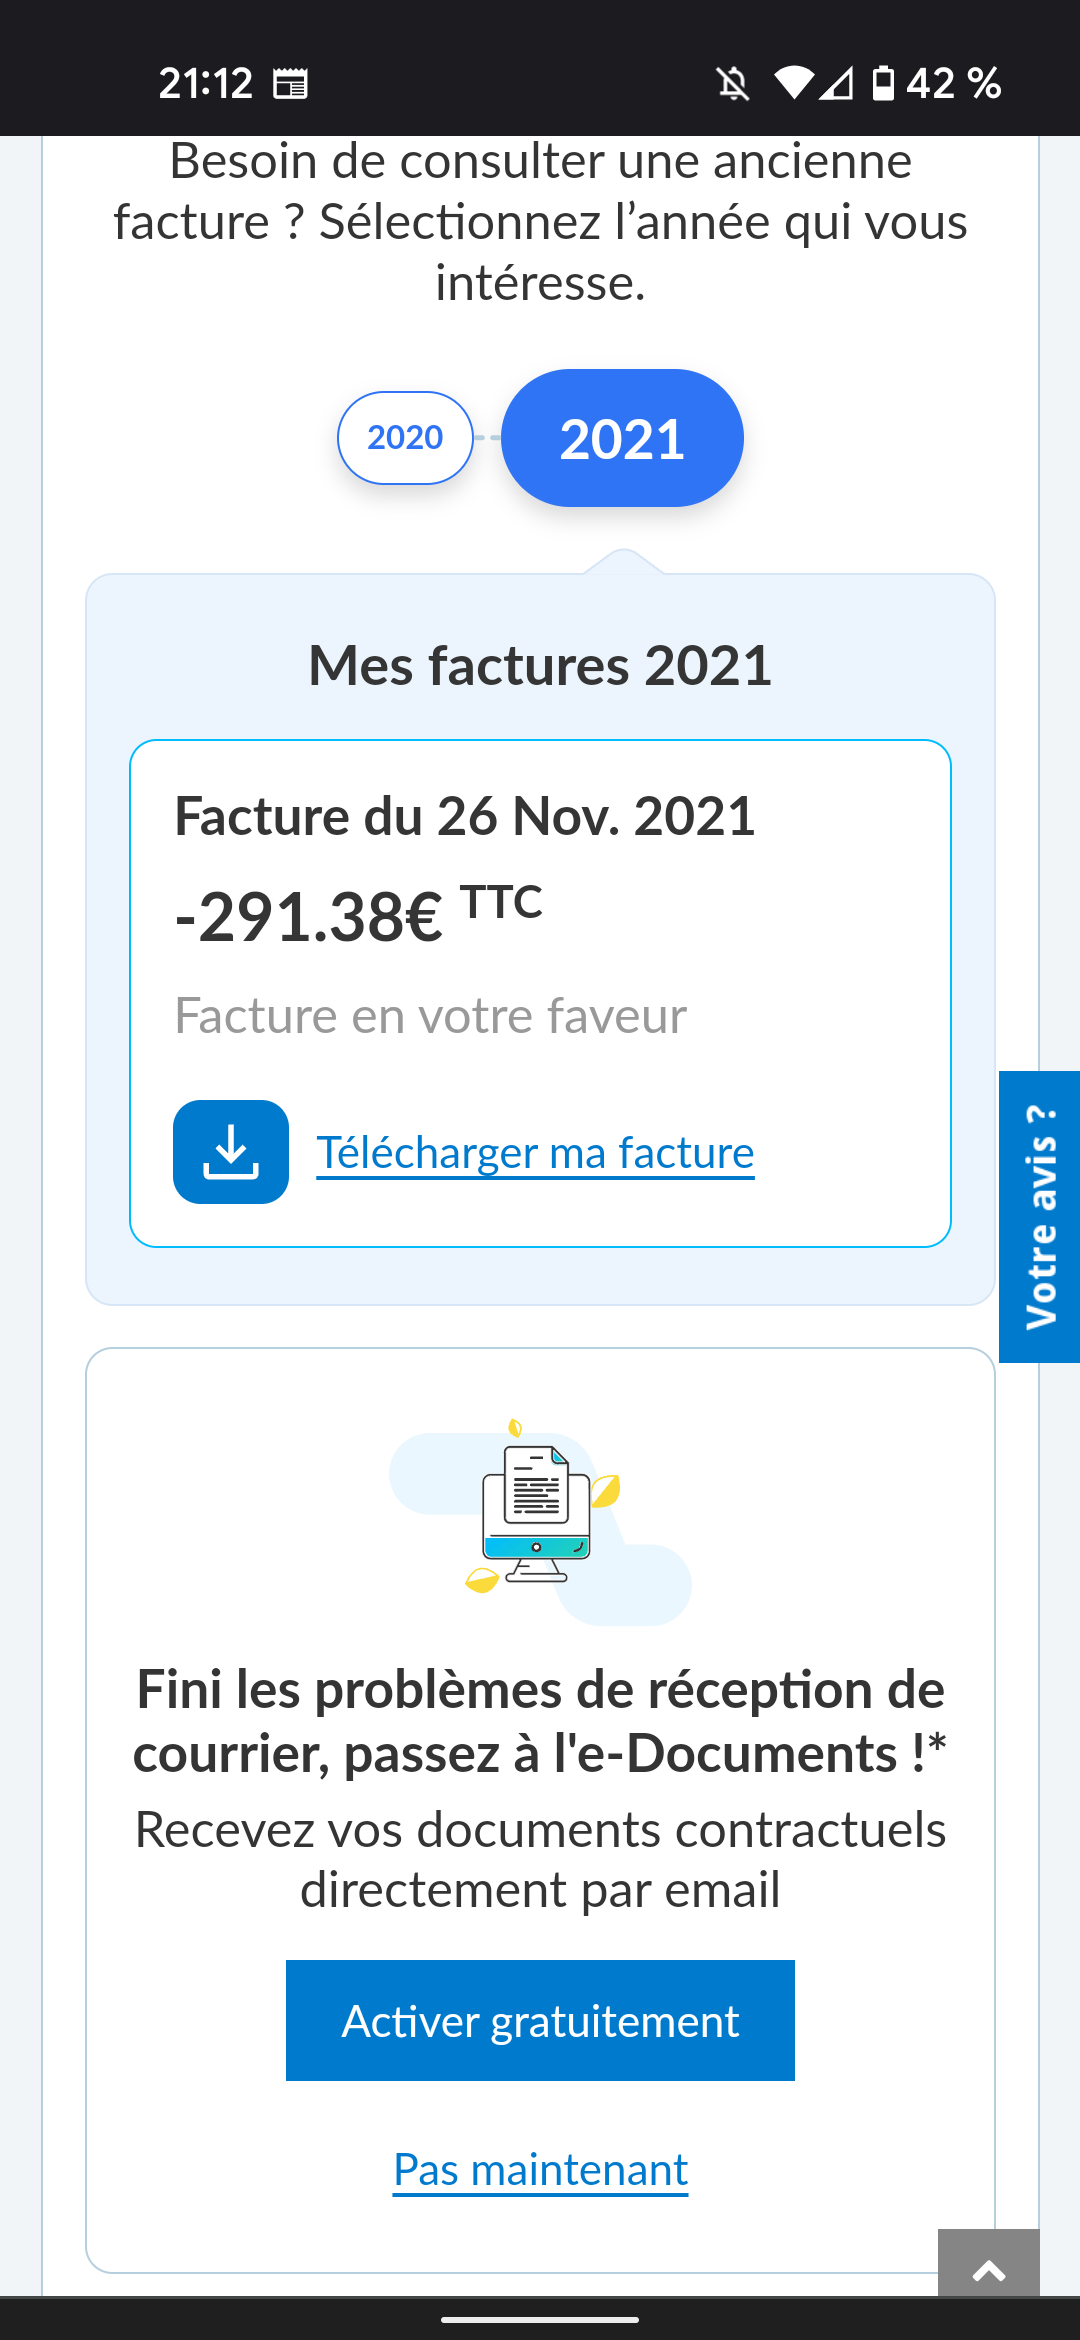The width and height of the screenshot is (1080, 2340).
Task: Tap the calendar icon in the status bar
Action: tap(291, 84)
